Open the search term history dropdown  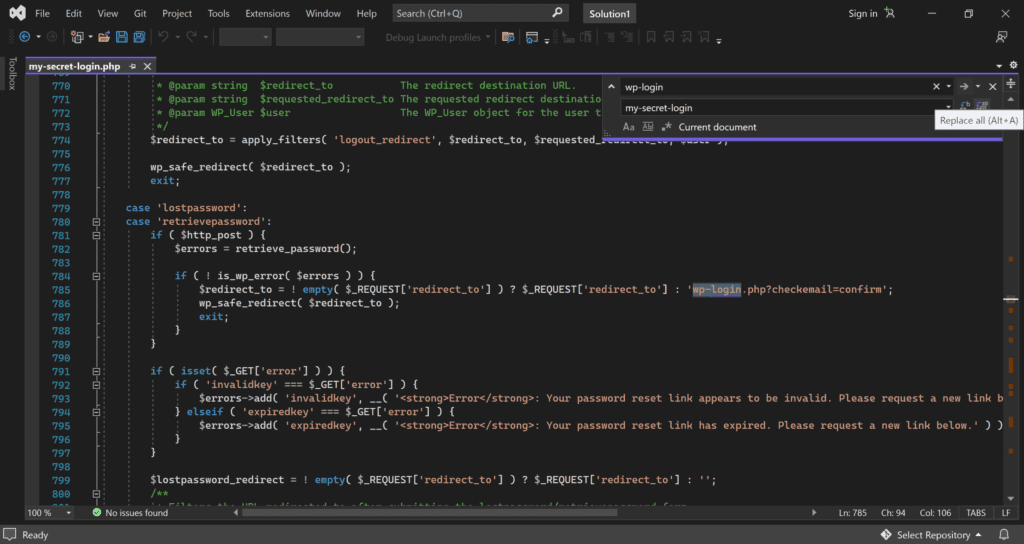(x=948, y=86)
